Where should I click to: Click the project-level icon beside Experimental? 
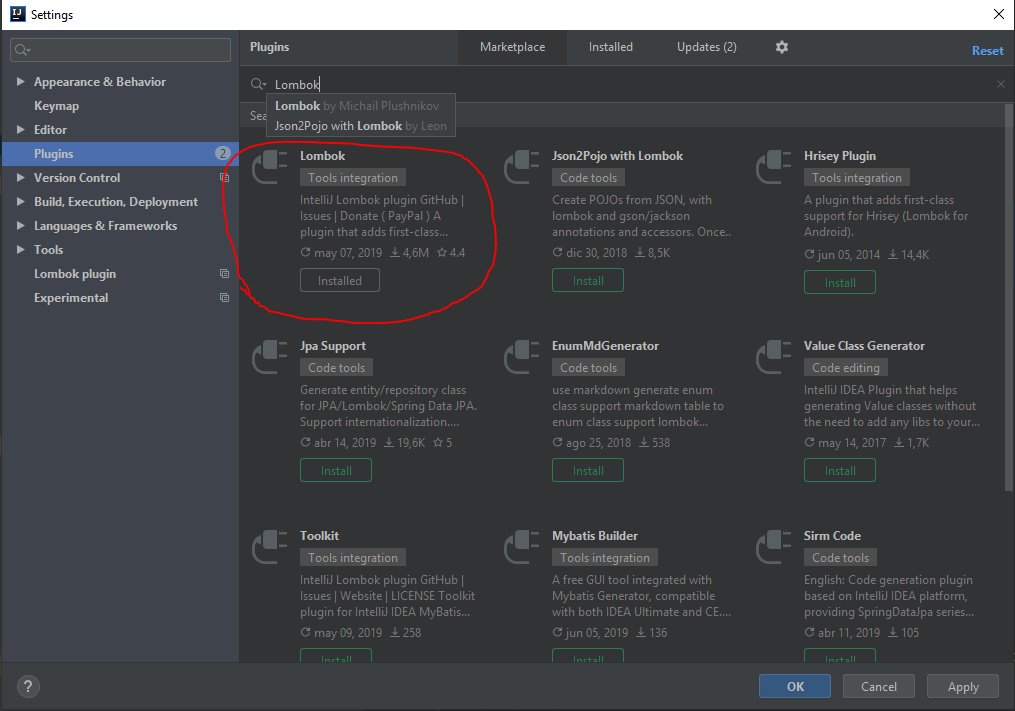pyautogui.click(x=225, y=298)
